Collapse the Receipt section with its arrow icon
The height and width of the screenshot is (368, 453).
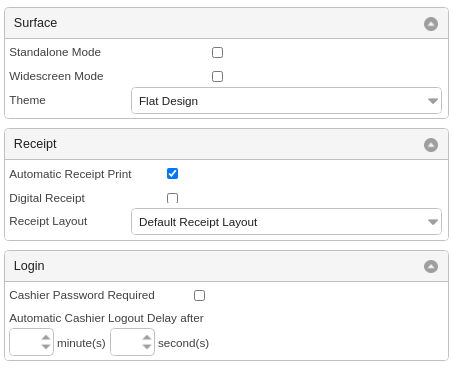(431, 145)
